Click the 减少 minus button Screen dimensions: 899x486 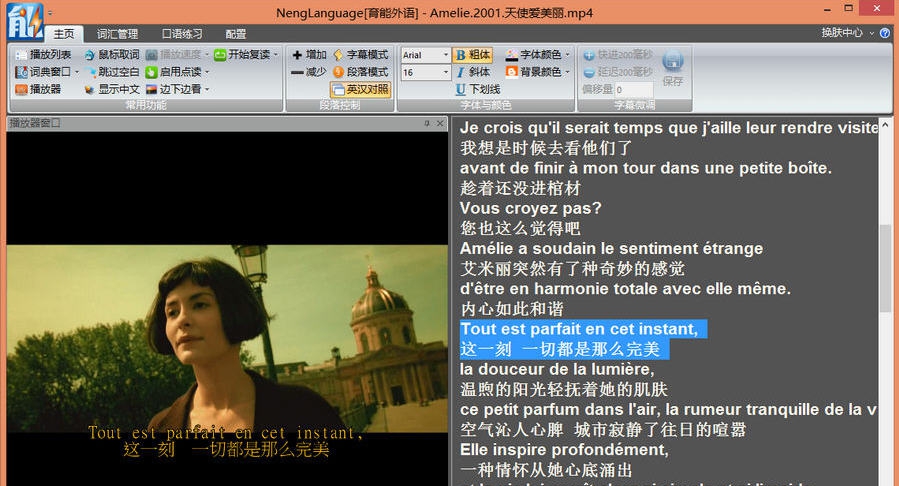tap(309, 72)
